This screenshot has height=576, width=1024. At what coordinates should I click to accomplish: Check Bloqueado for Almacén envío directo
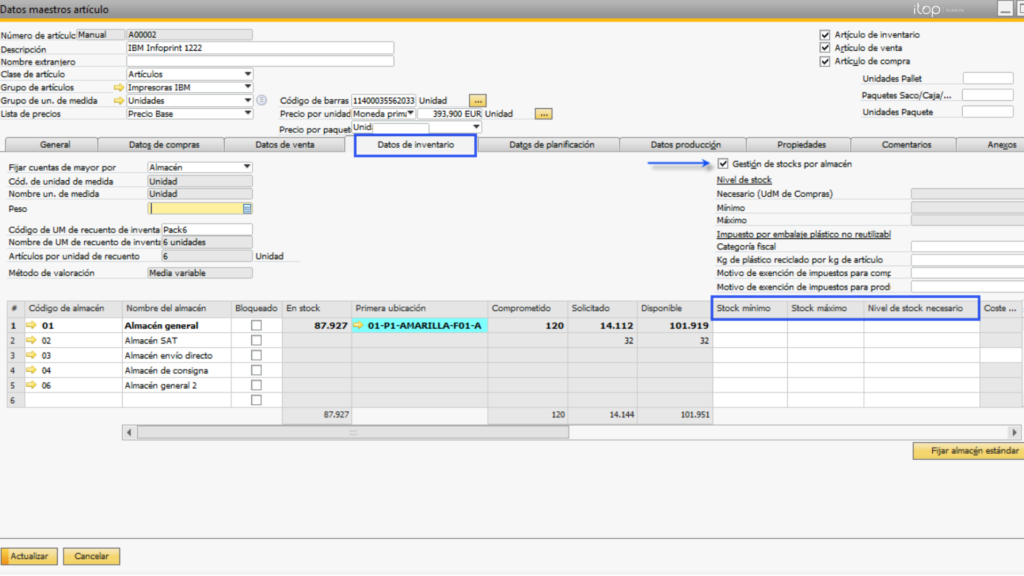(256, 355)
